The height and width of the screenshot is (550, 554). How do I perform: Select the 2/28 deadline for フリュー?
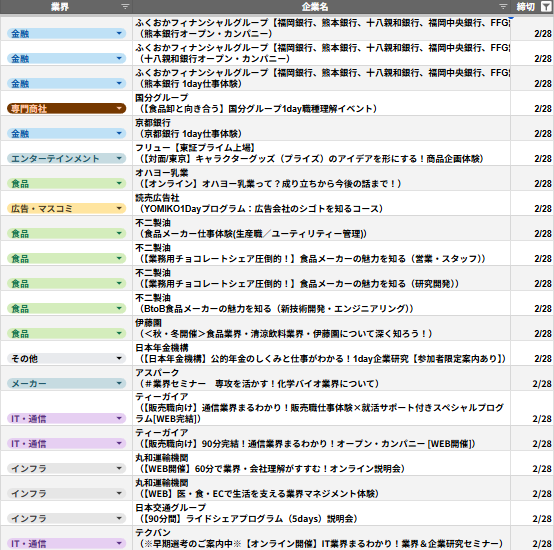[532, 153]
